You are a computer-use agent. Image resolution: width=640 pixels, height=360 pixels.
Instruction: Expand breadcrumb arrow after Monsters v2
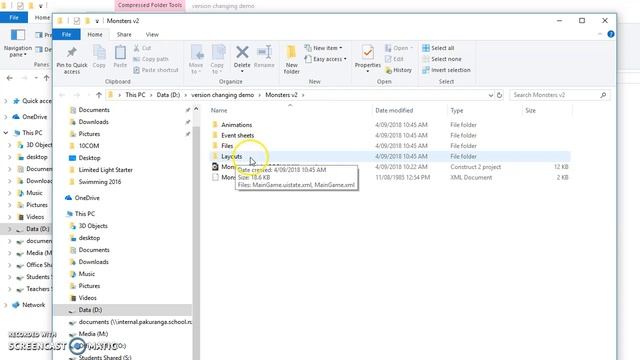pyautogui.click(x=303, y=95)
